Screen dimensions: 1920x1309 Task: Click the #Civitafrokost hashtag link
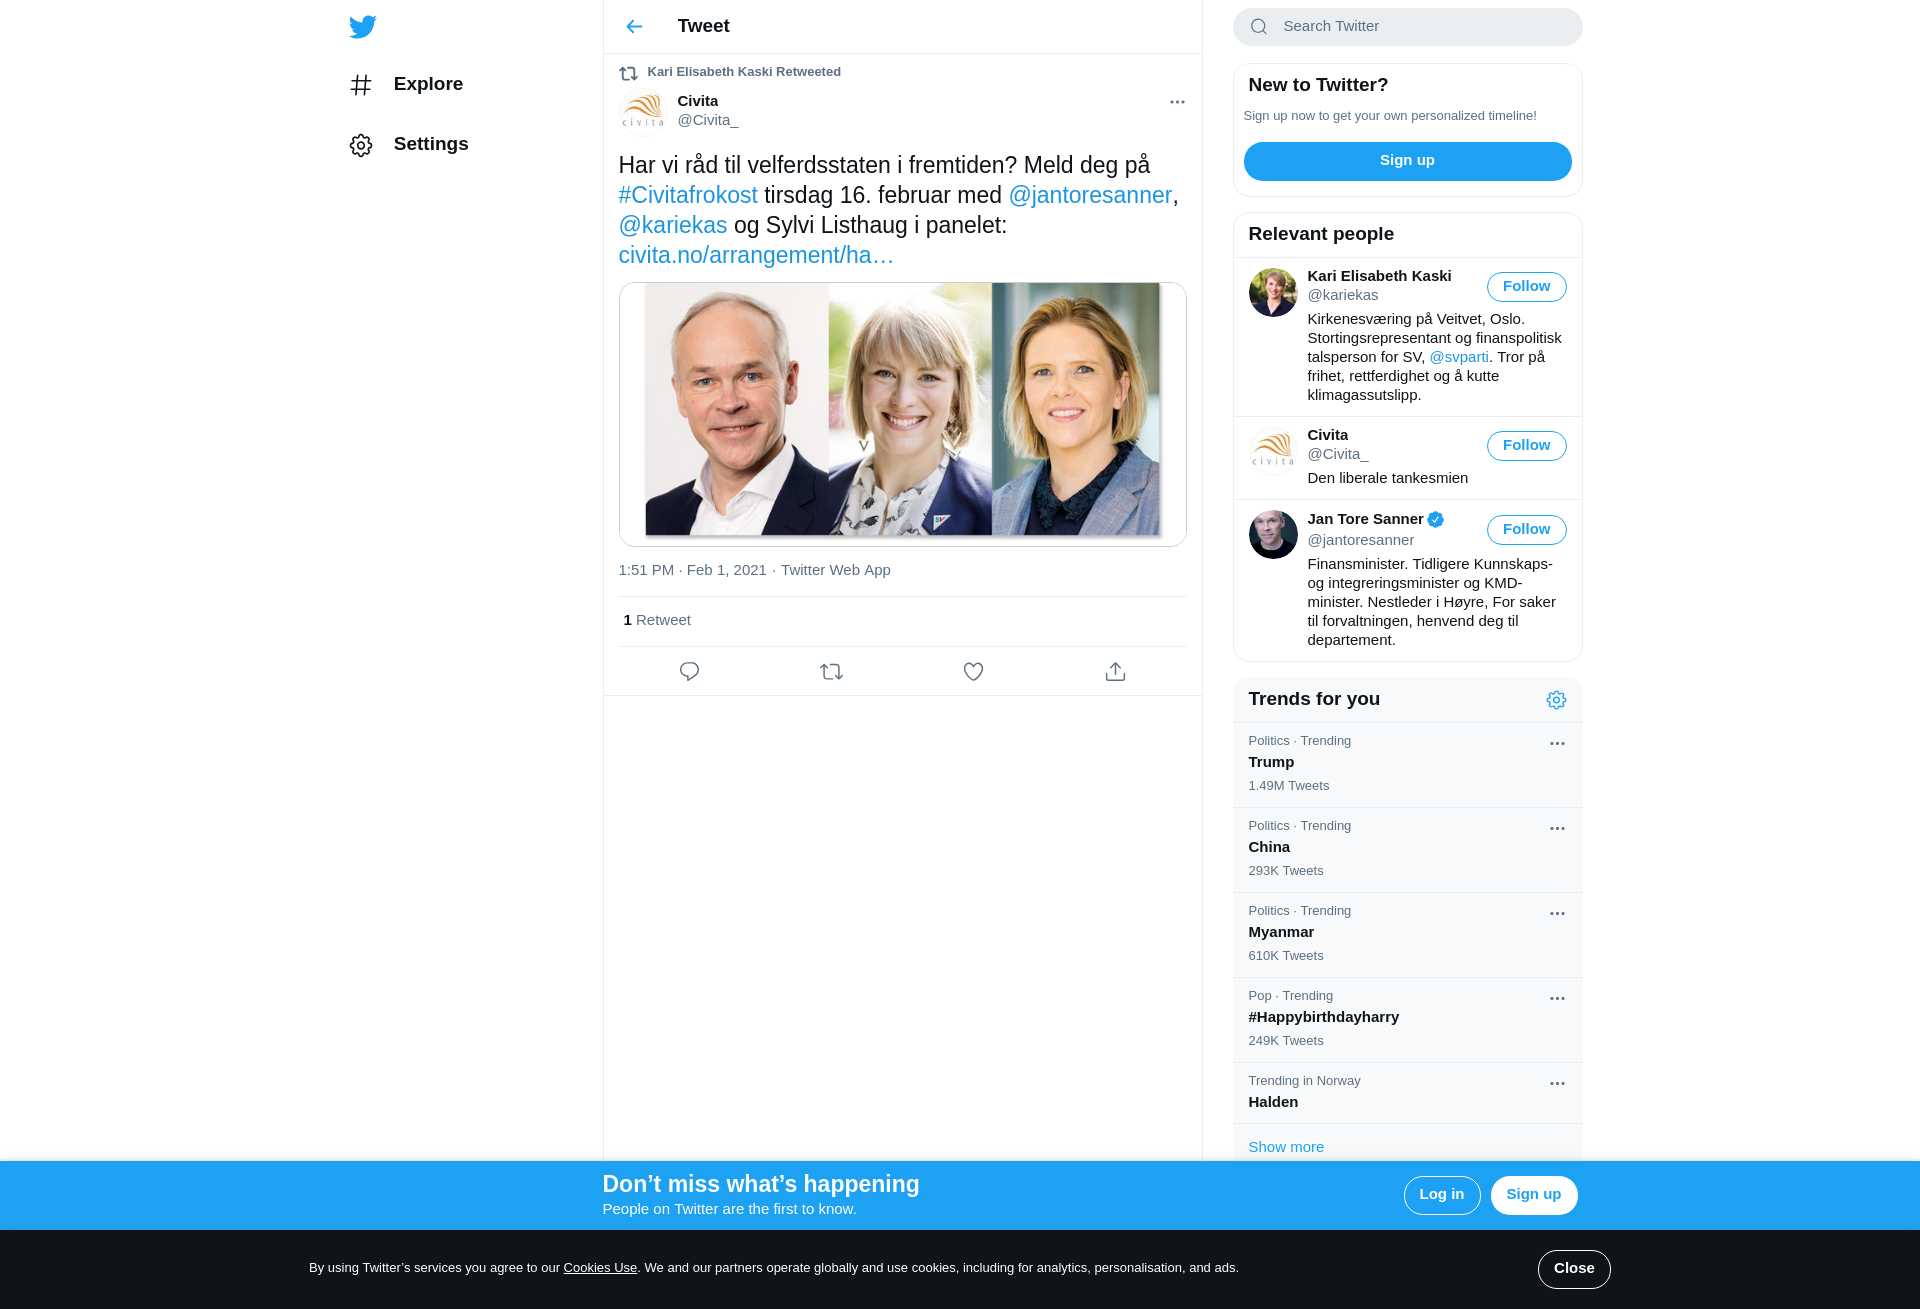point(688,195)
